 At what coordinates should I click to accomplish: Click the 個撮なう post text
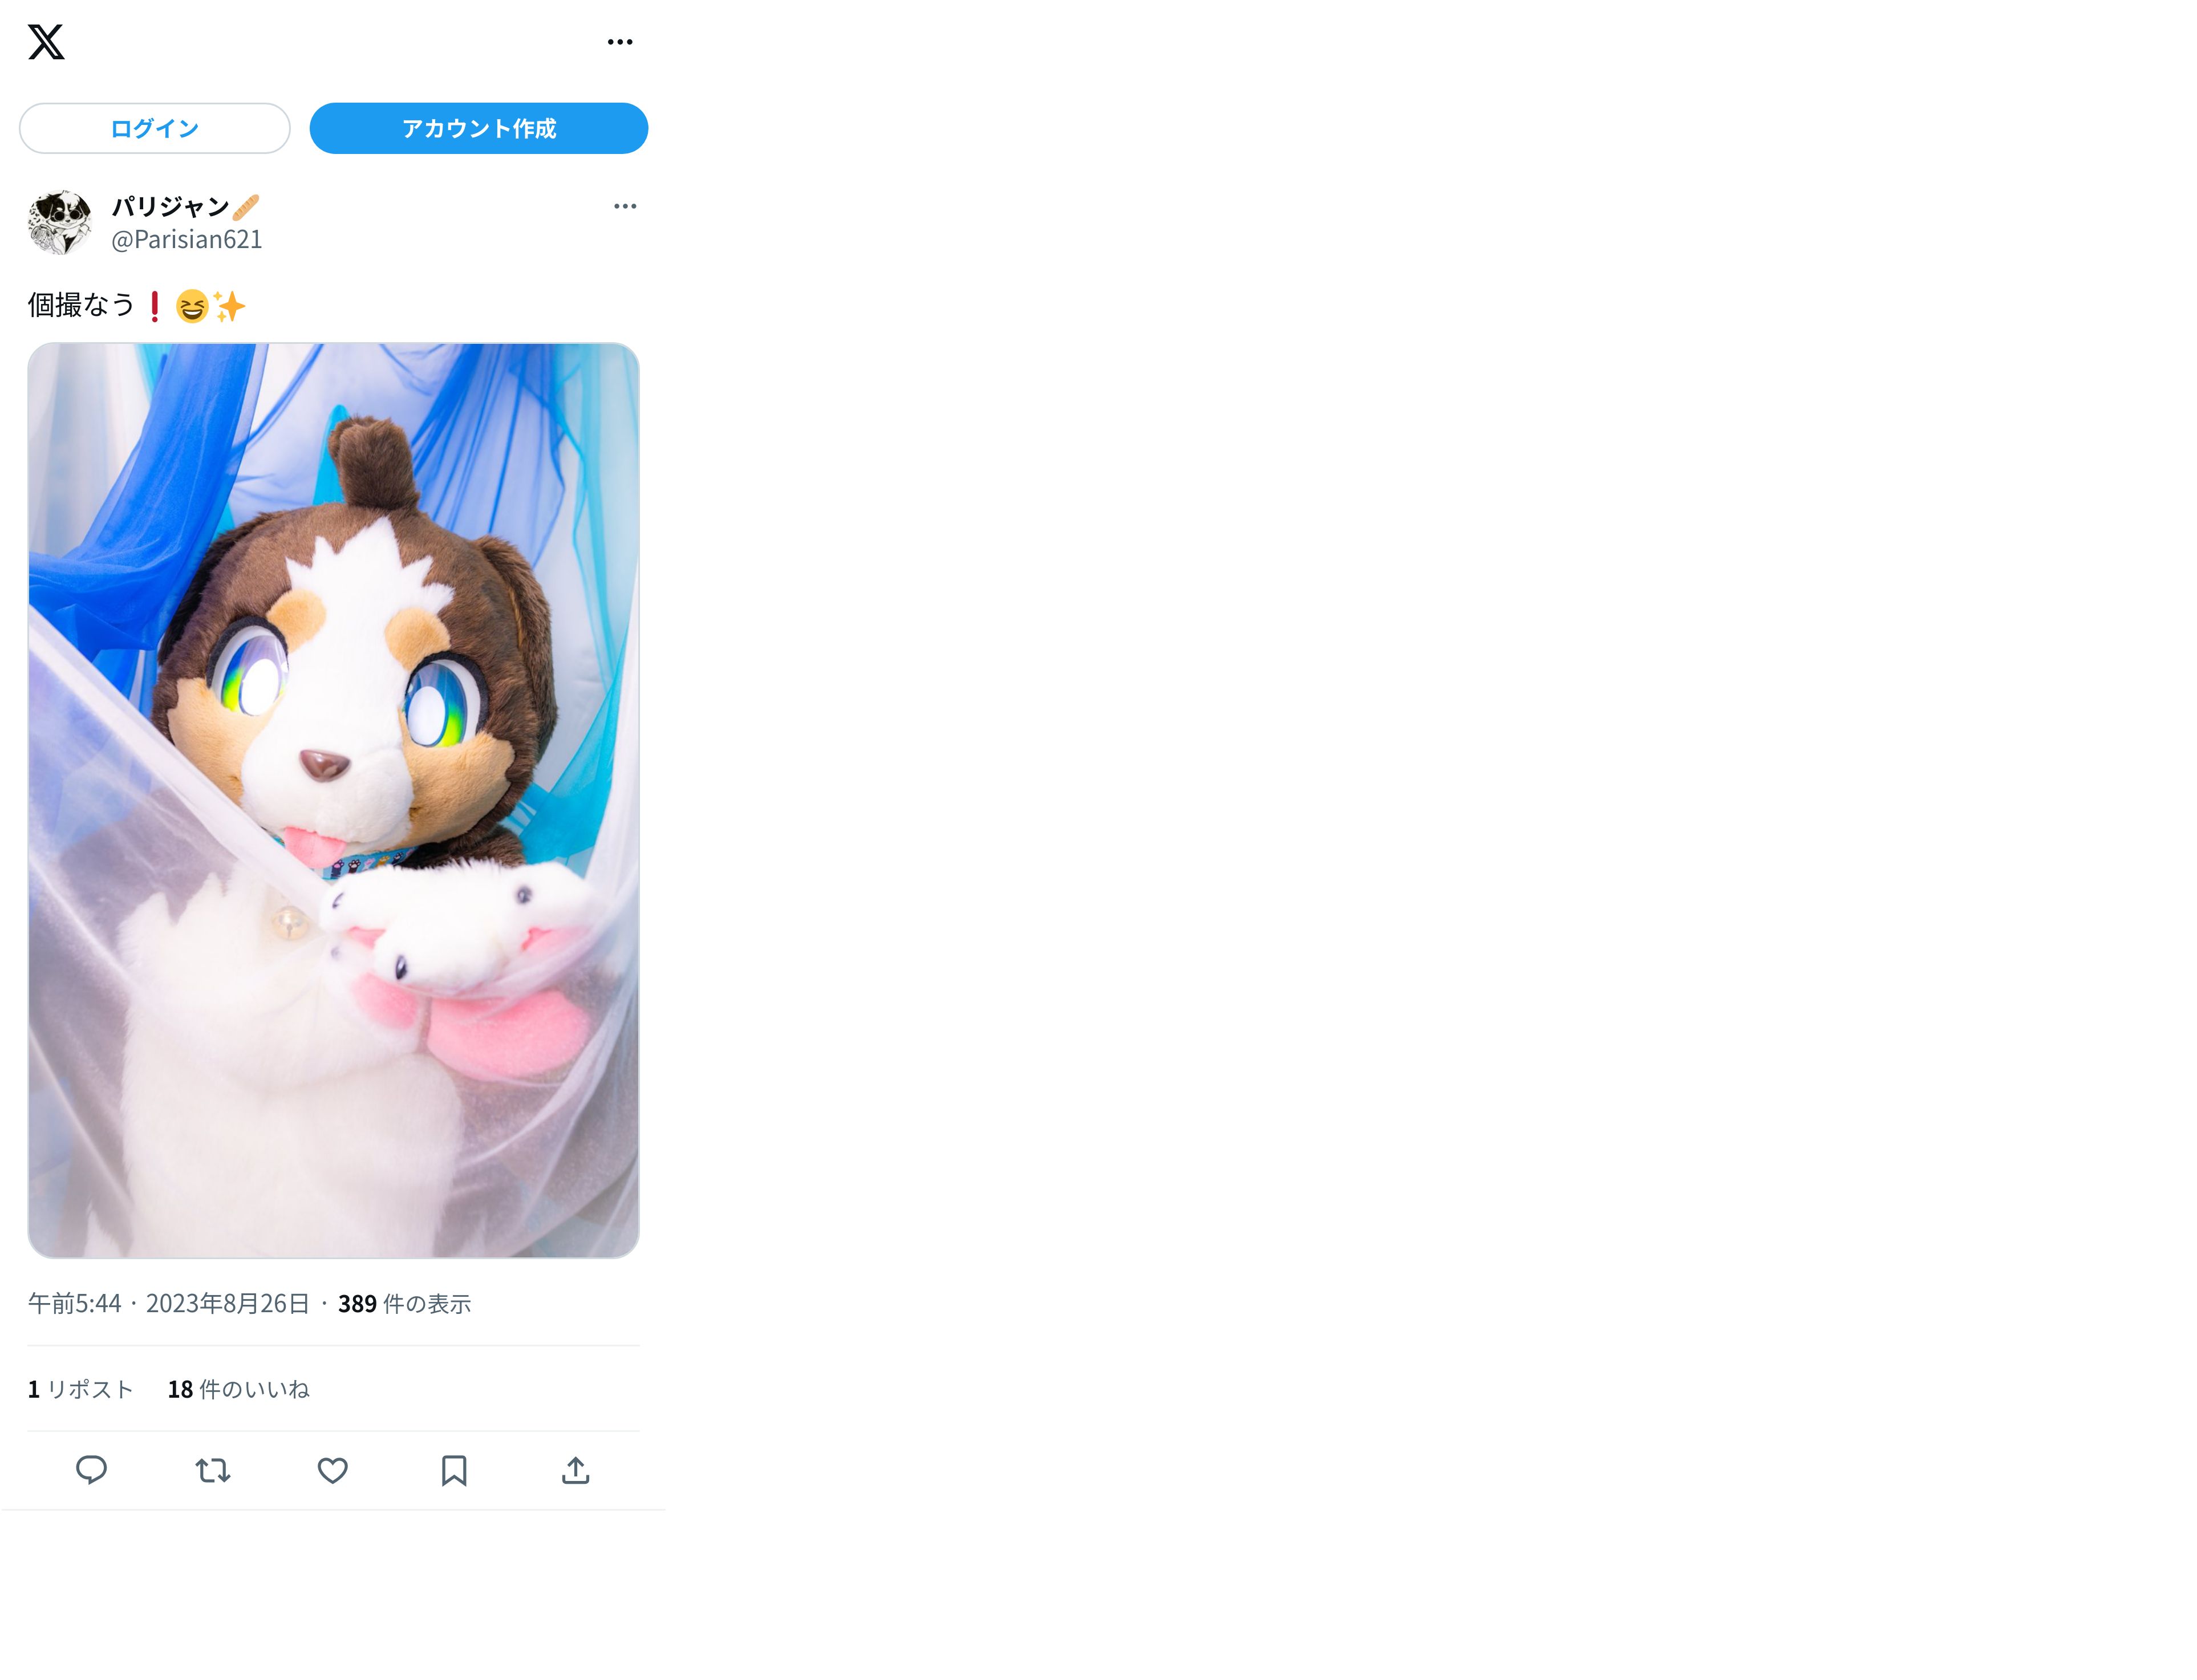click(81, 305)
